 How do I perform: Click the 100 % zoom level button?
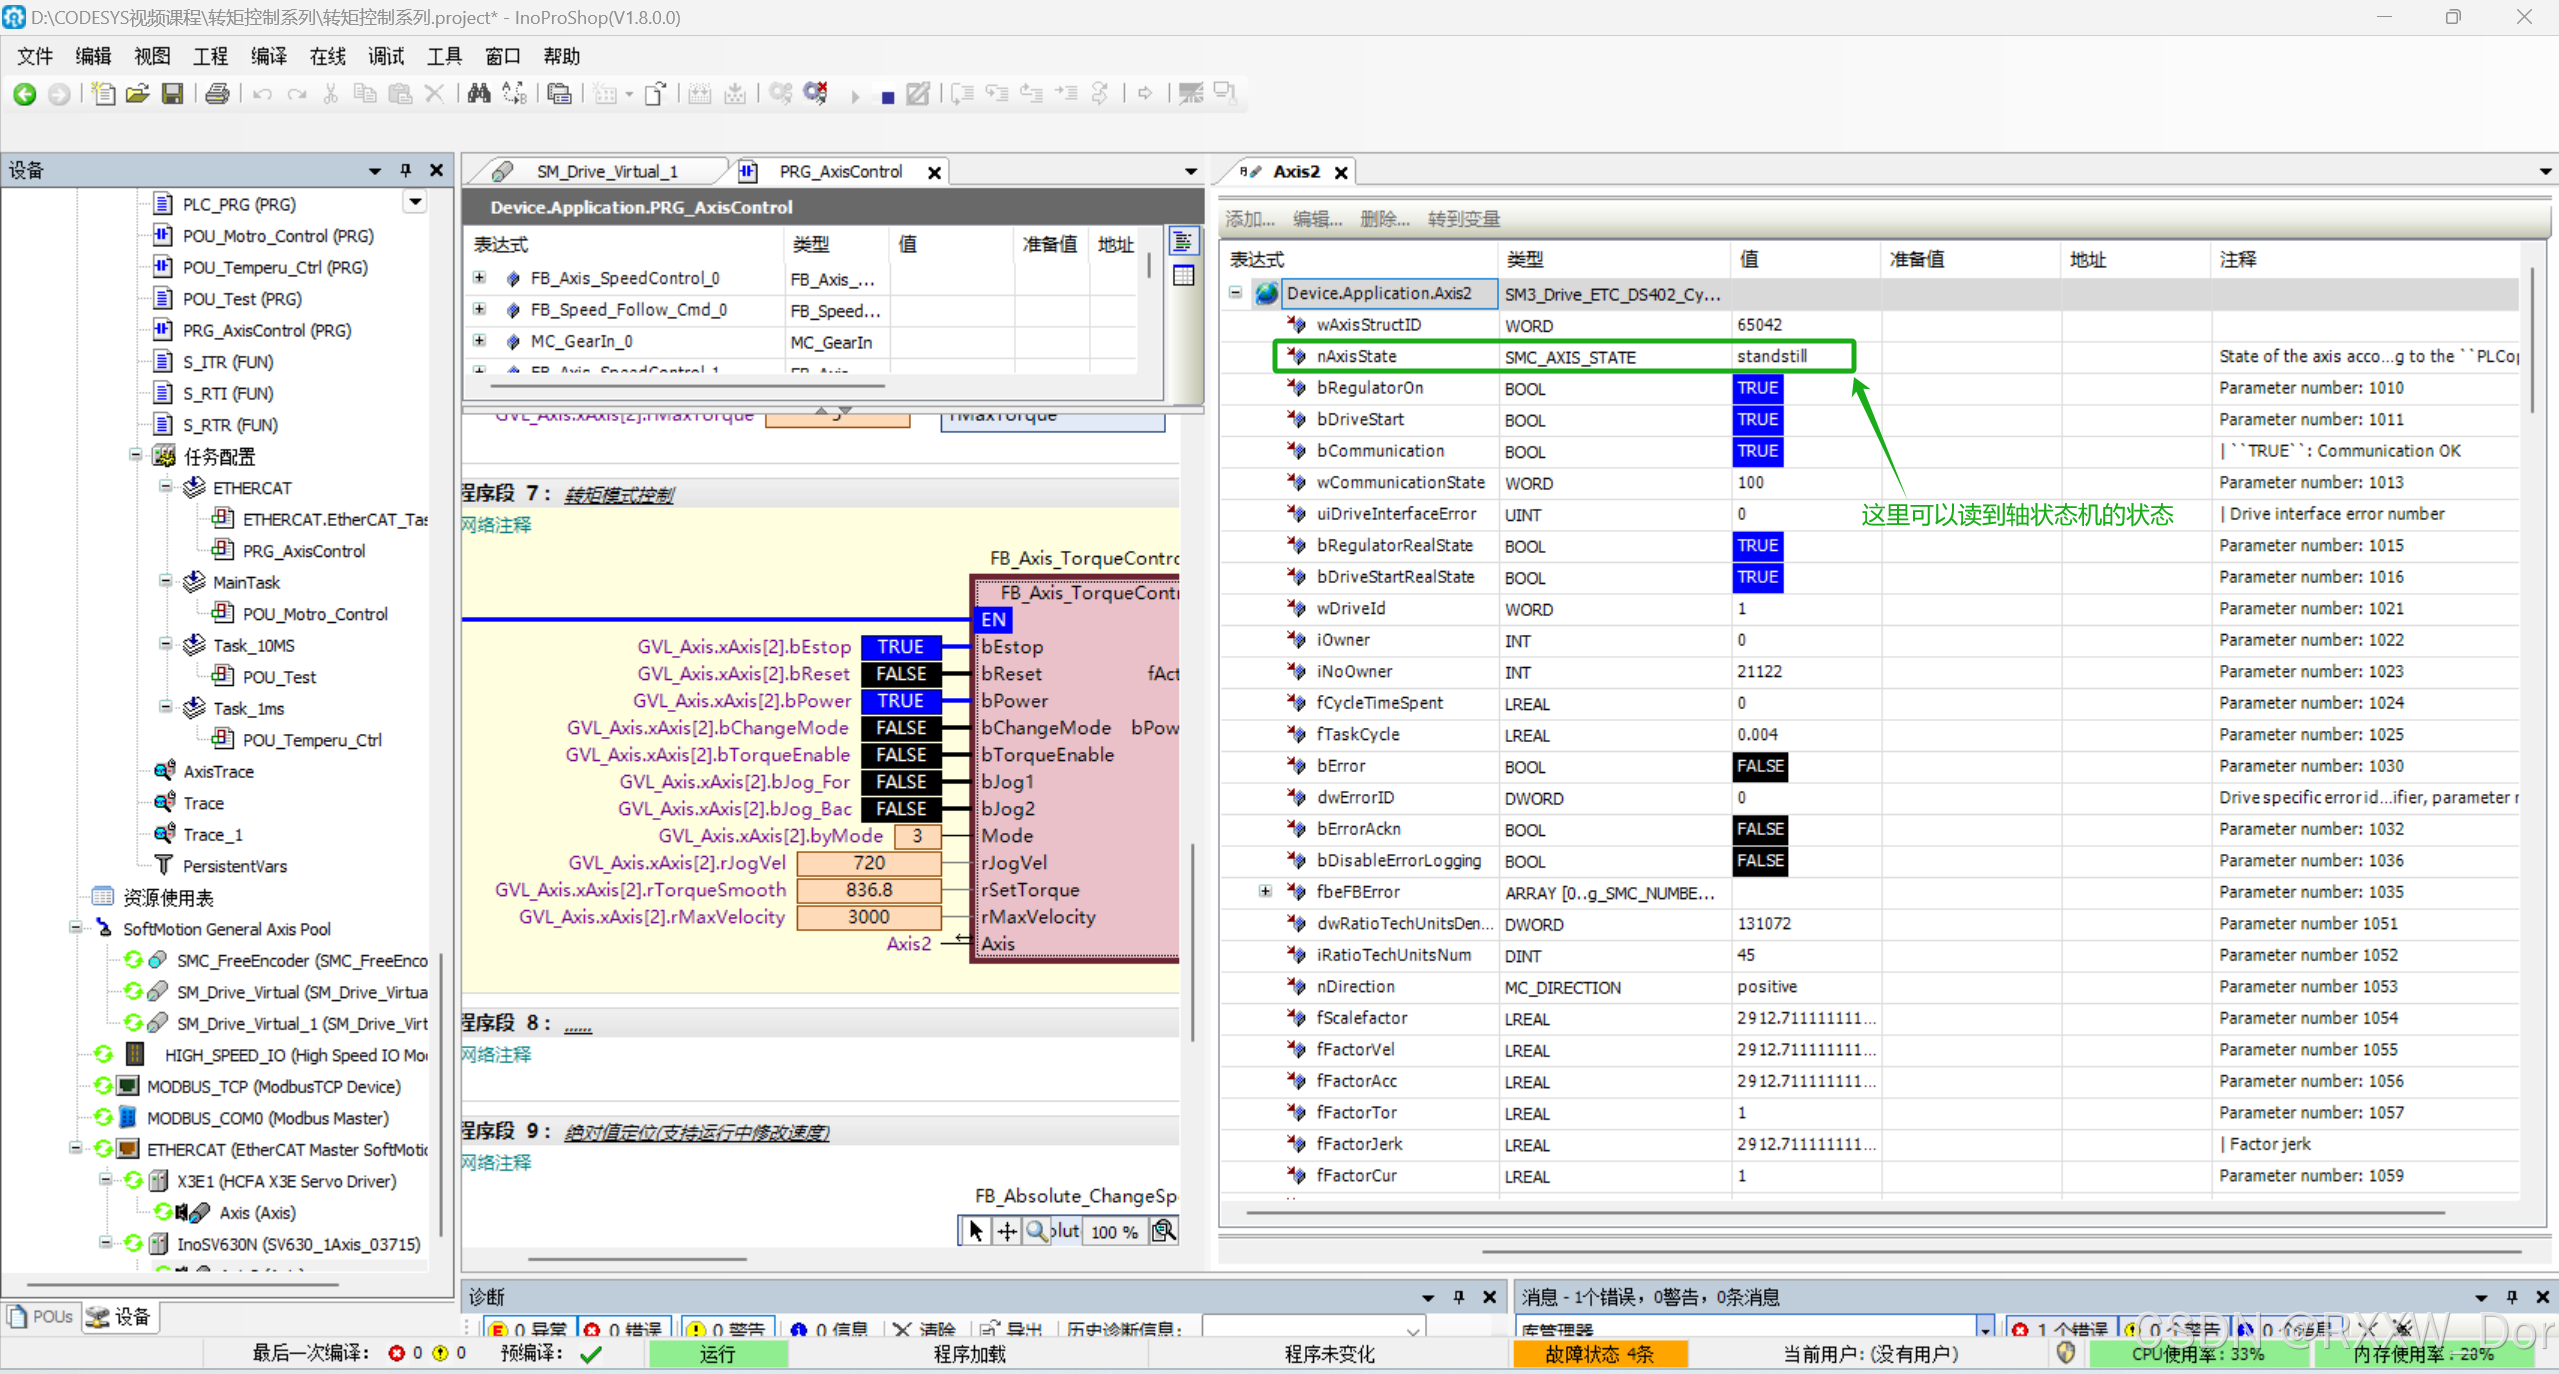coord(1114,1231)
